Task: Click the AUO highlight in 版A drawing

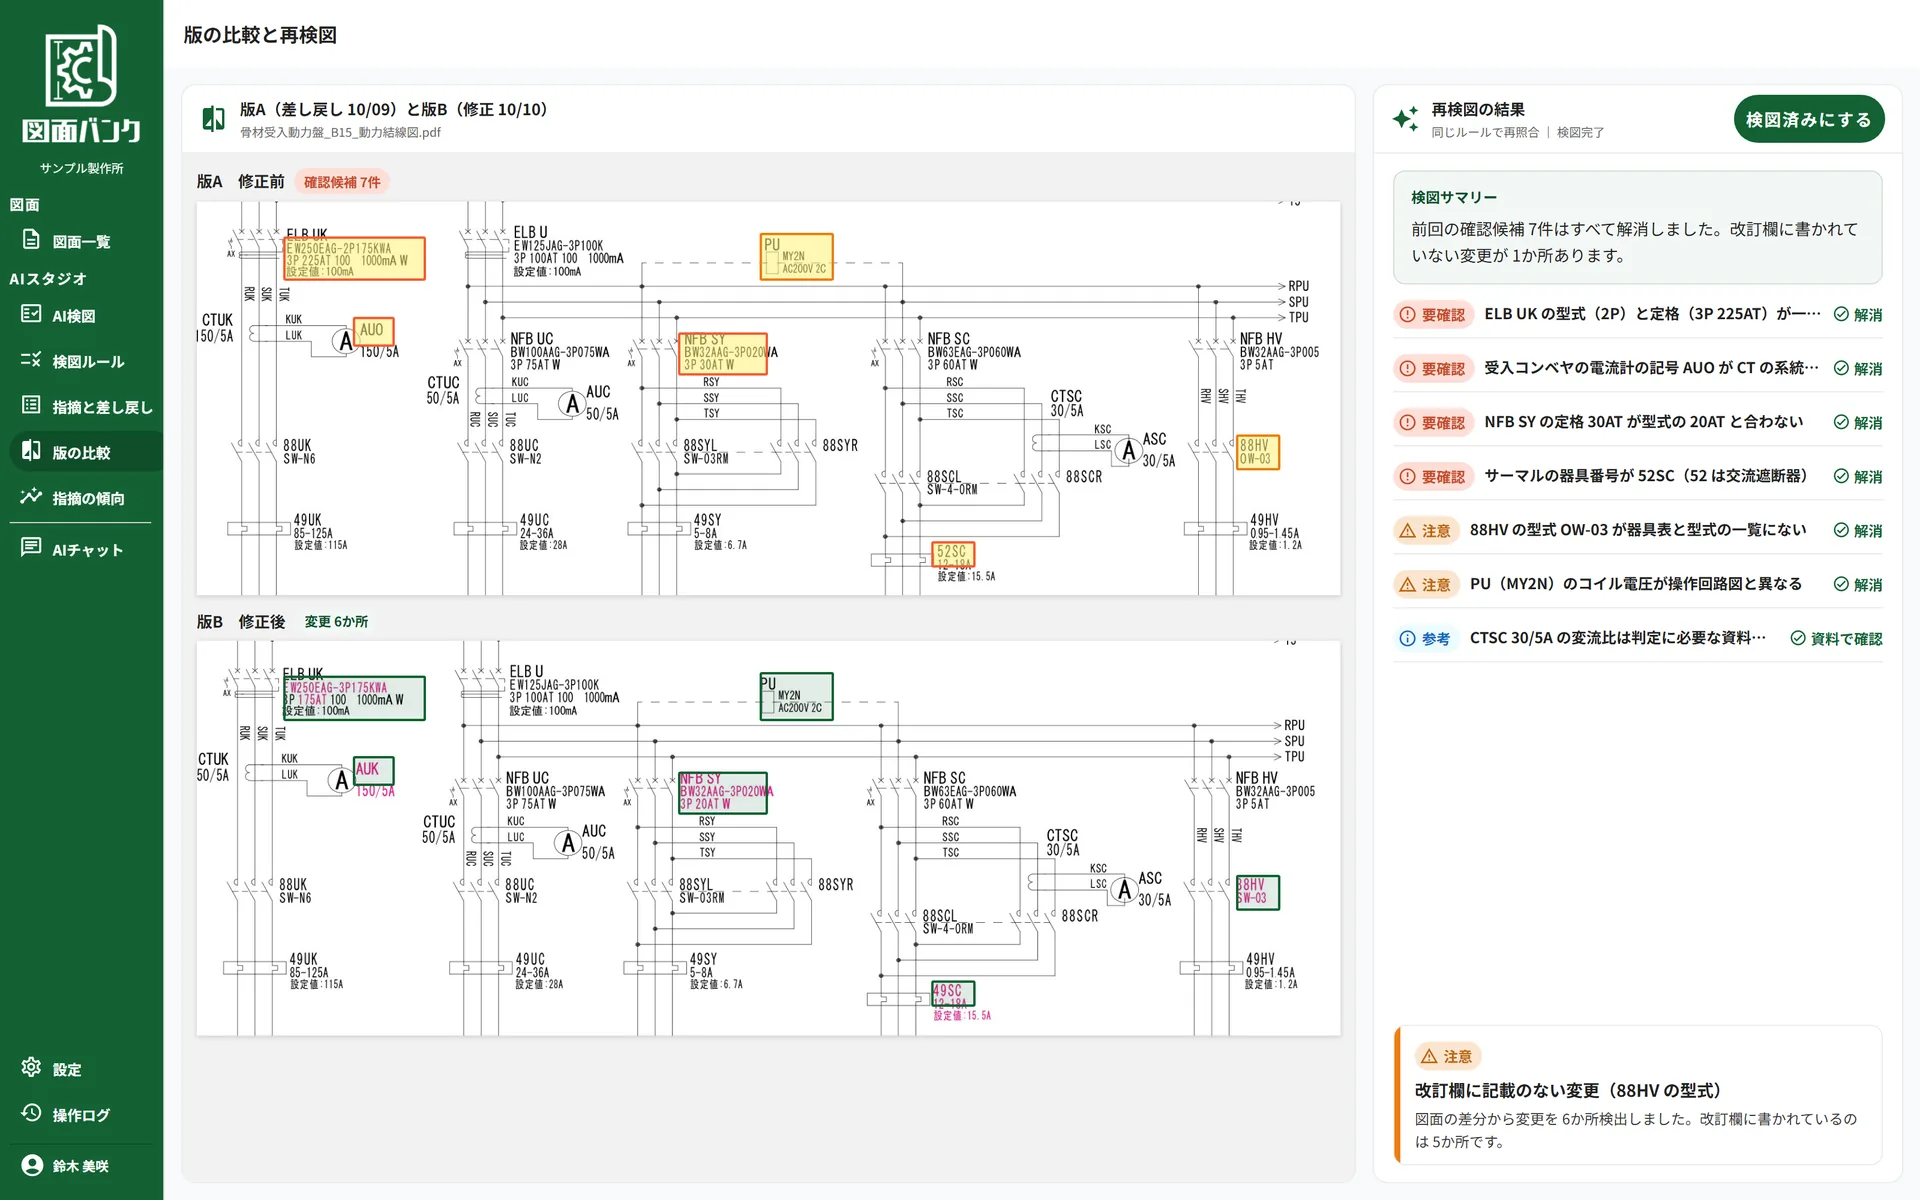Action: pyautogui.click(x=374, y=331)
